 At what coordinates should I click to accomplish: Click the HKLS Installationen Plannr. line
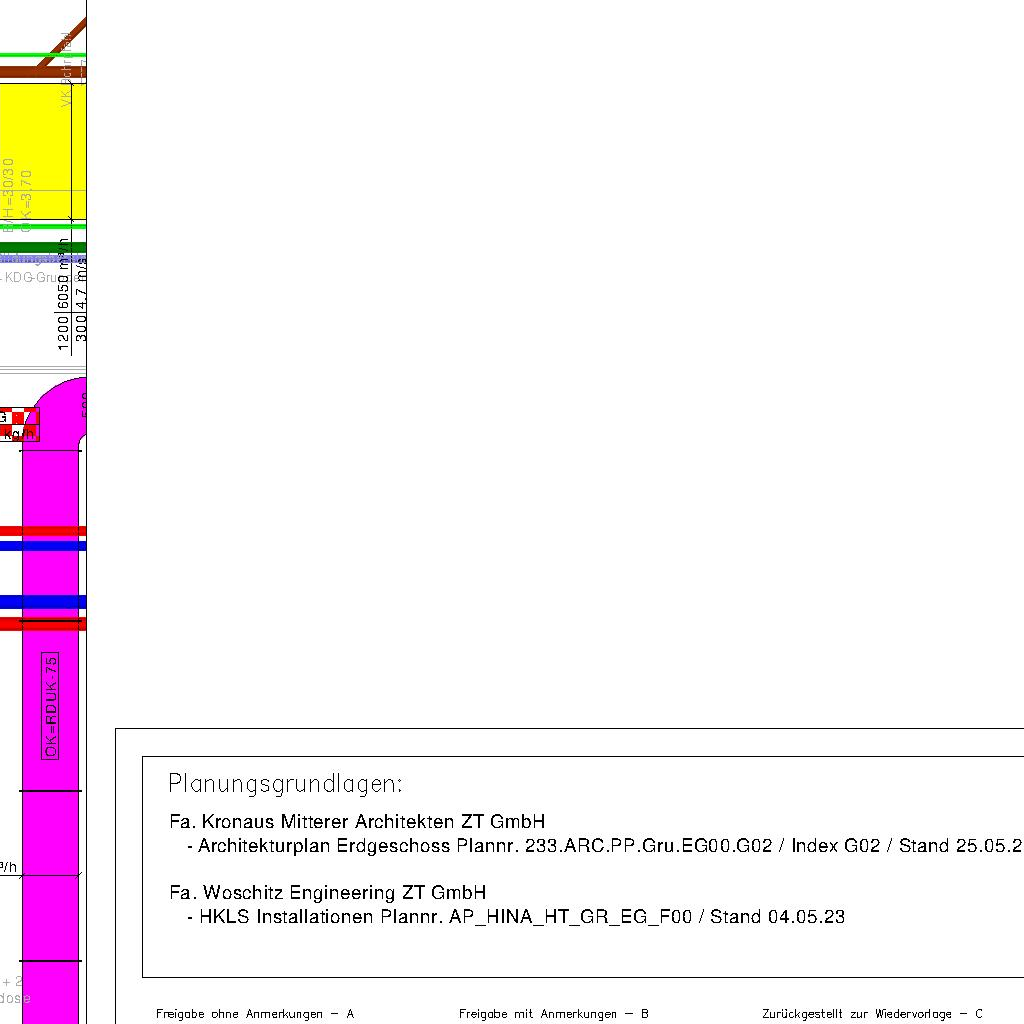[515, 917]
